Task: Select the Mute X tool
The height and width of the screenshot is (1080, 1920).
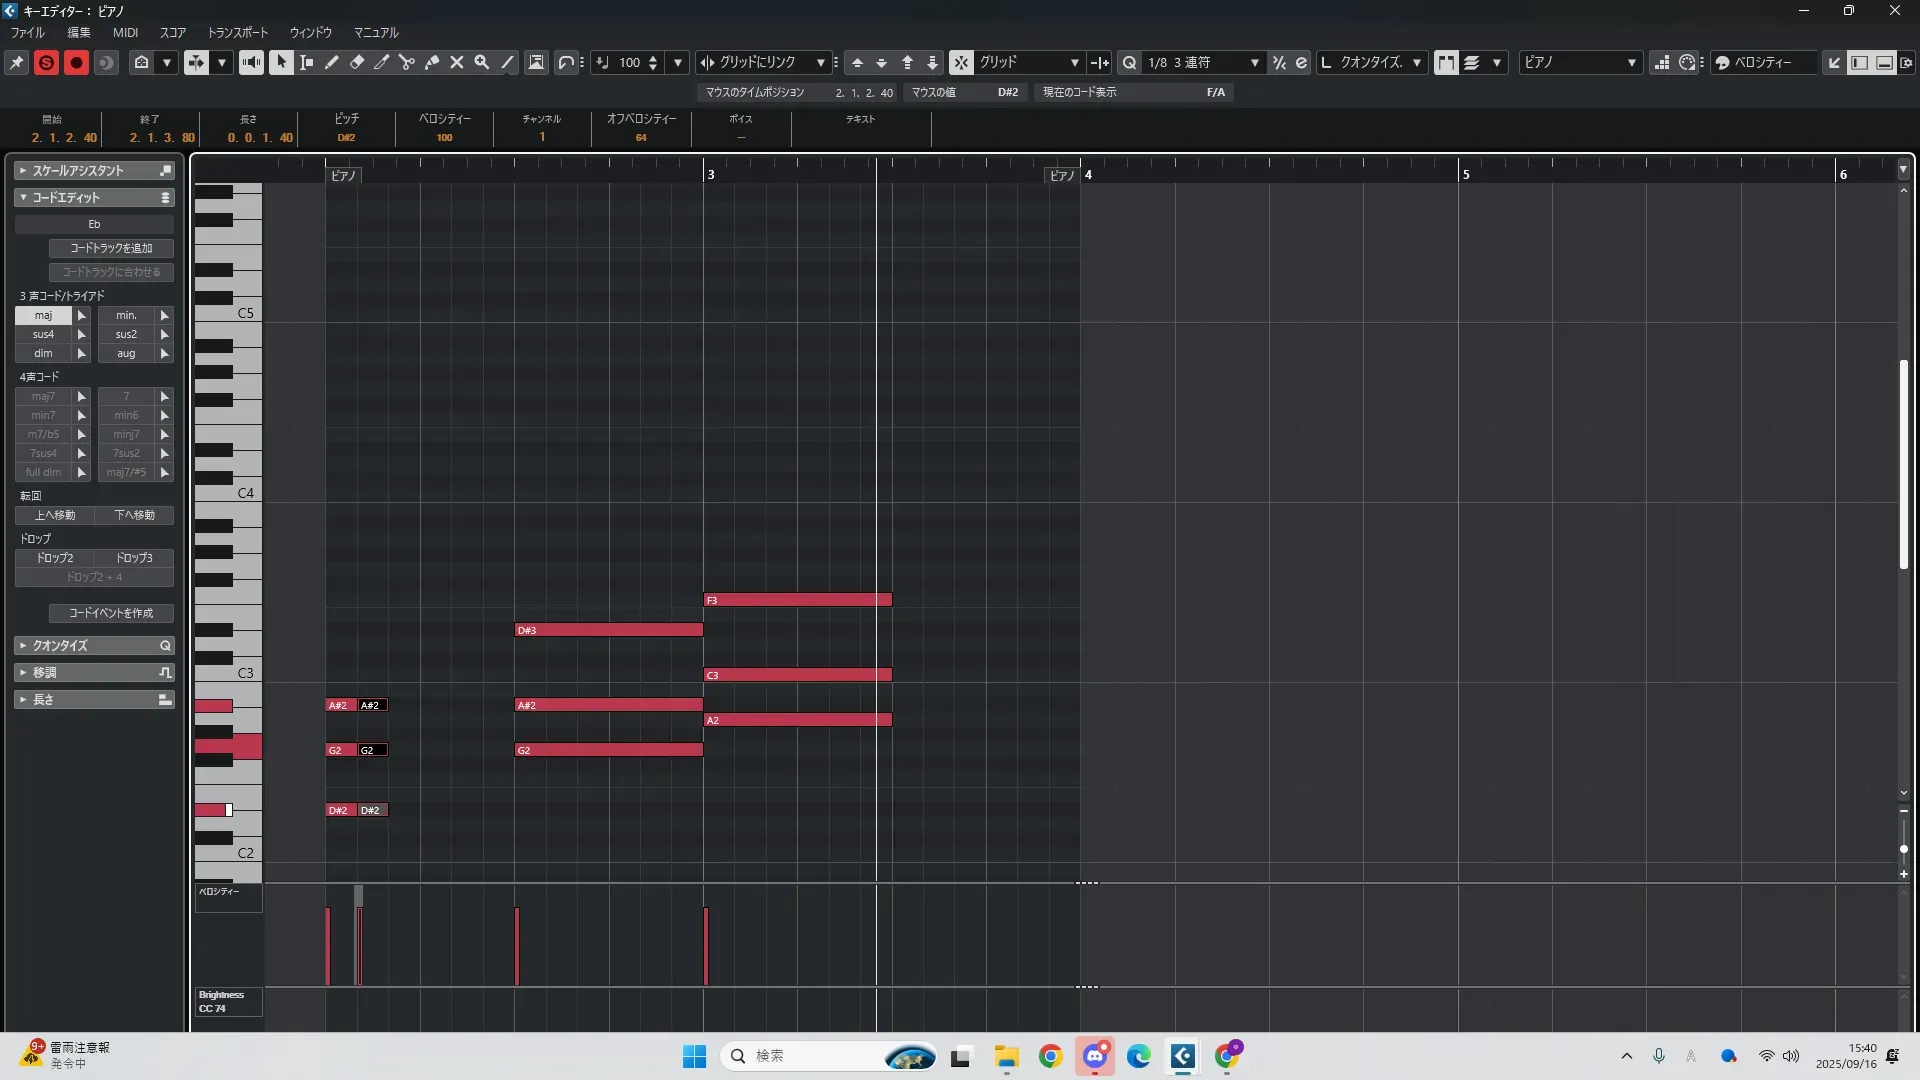Action: 457,62
